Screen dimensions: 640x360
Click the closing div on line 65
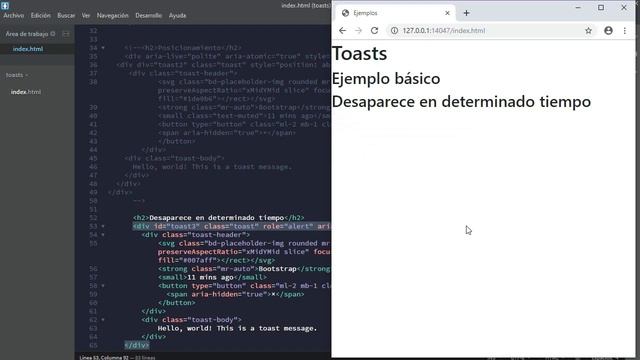click(x=137, y=345)
